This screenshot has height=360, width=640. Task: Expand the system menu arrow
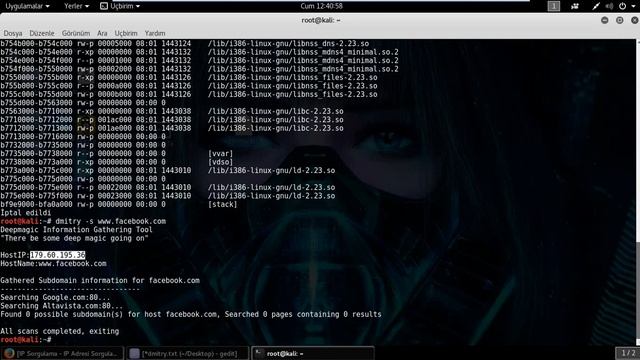pyautogui.click(x=633, y=6)
